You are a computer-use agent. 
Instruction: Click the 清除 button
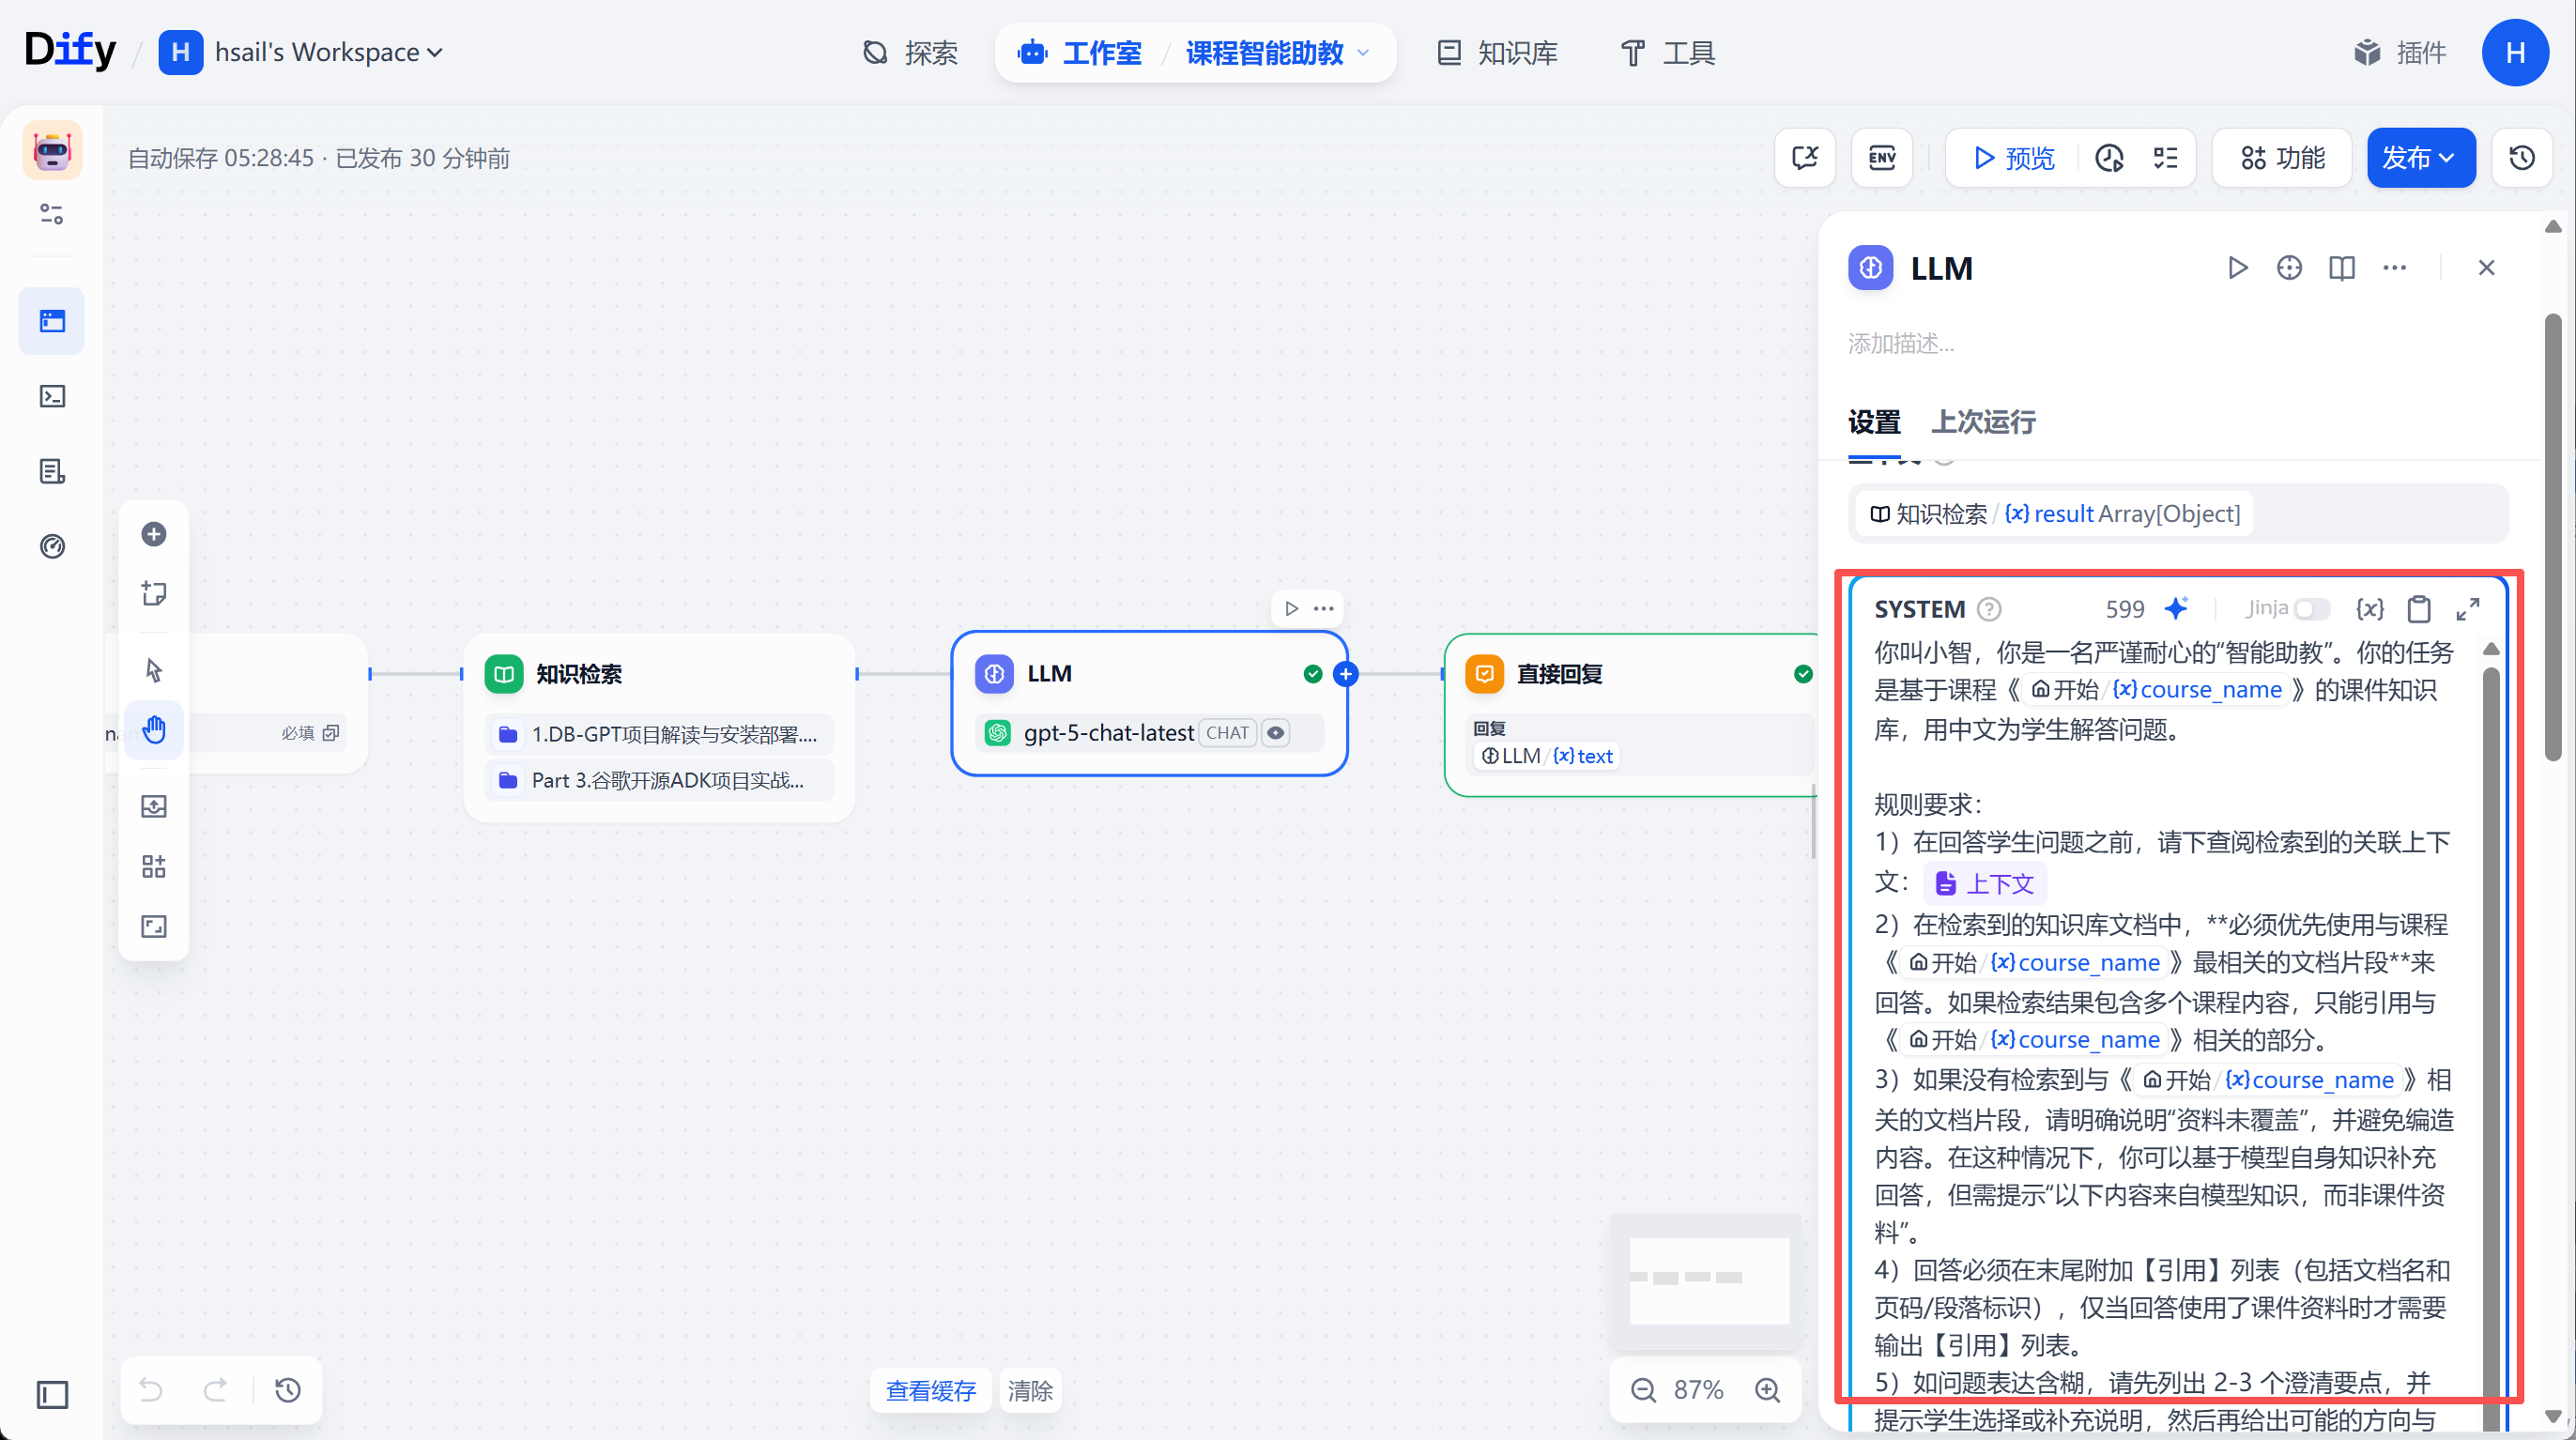tap(1030, 1390)
